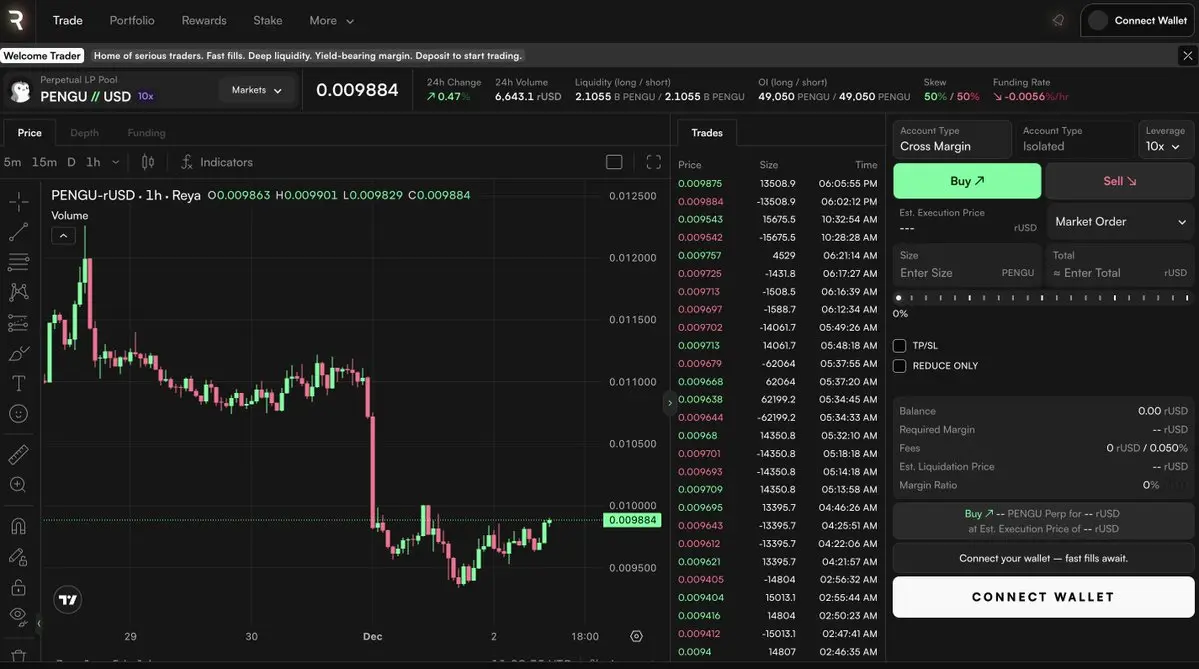Open the Markets dropdown
This screenshot has height=669, width=1199.
256,90
